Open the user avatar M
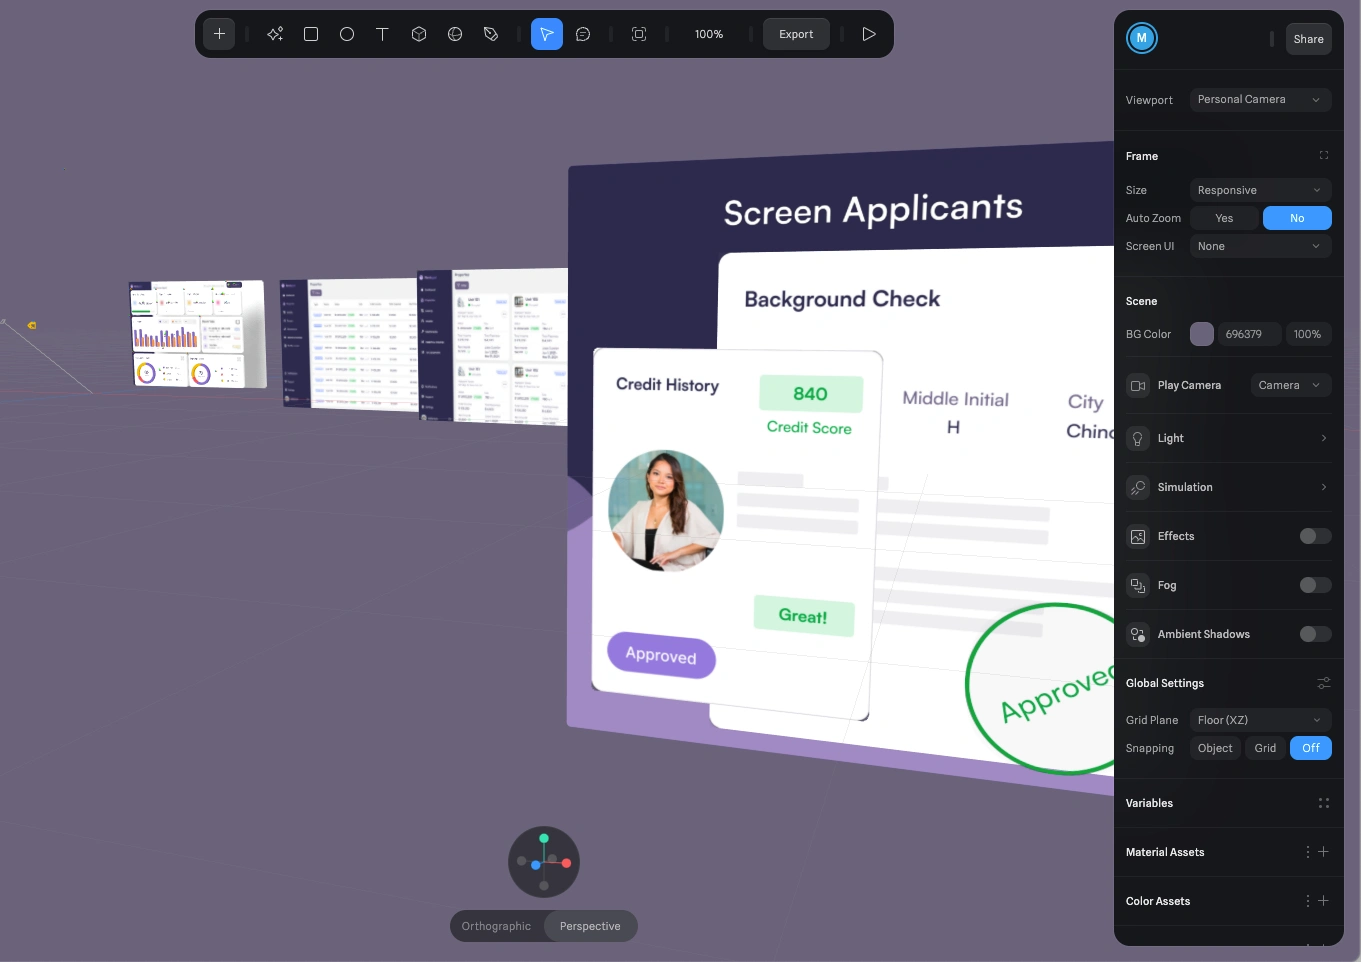This screenshot has width=1361, height=962. click(x=1142, y=38)
